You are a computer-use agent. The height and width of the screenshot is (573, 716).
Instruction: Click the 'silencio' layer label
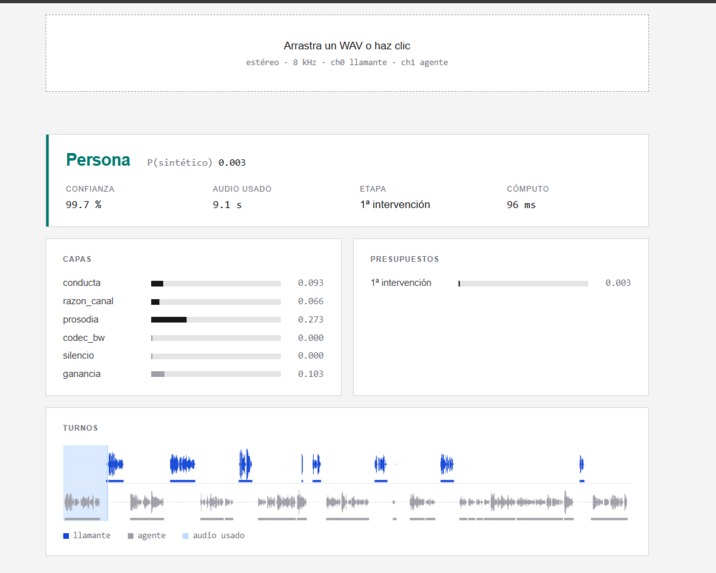79,355
